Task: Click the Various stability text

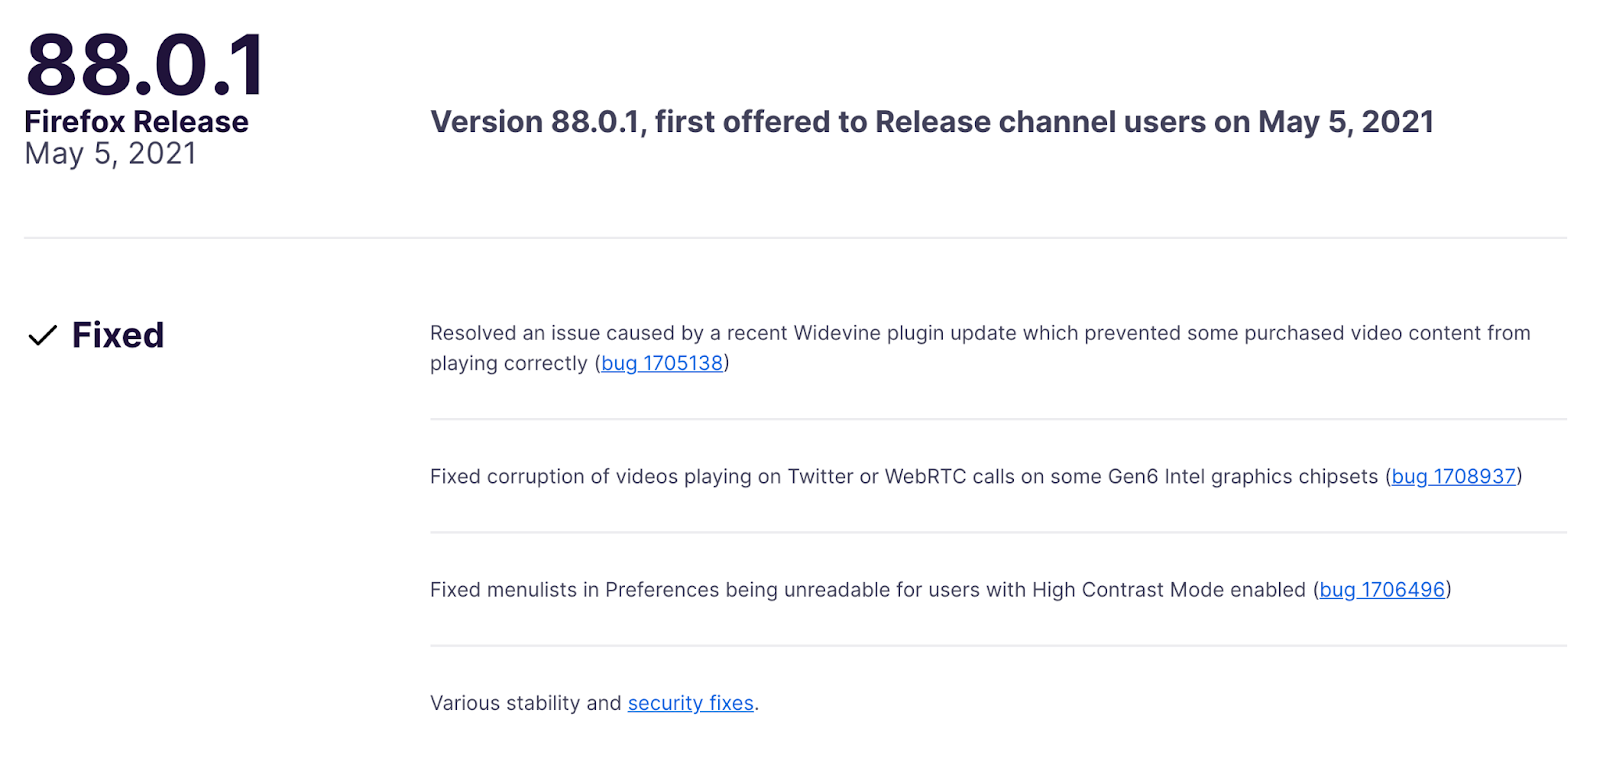Action: 505,703
